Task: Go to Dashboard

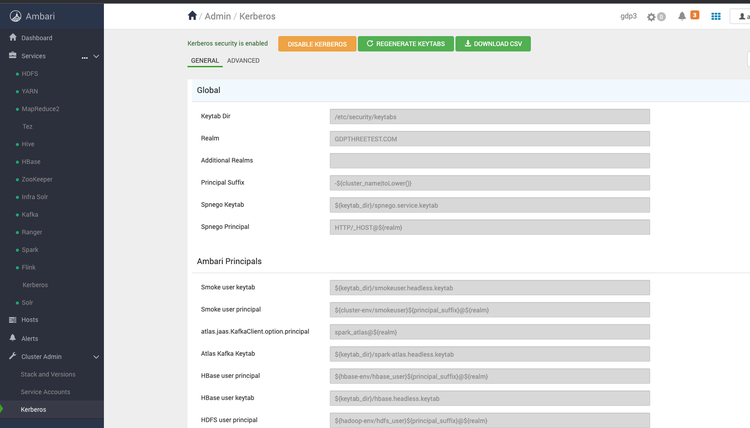Action: pos(37,38)
